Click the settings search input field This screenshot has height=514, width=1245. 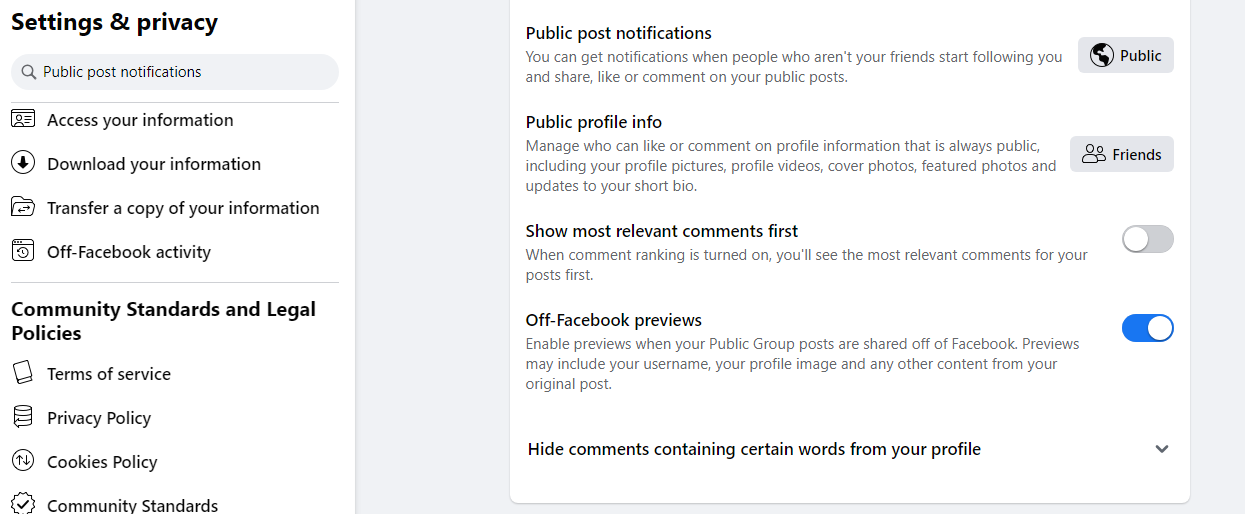tap(185, 72)
